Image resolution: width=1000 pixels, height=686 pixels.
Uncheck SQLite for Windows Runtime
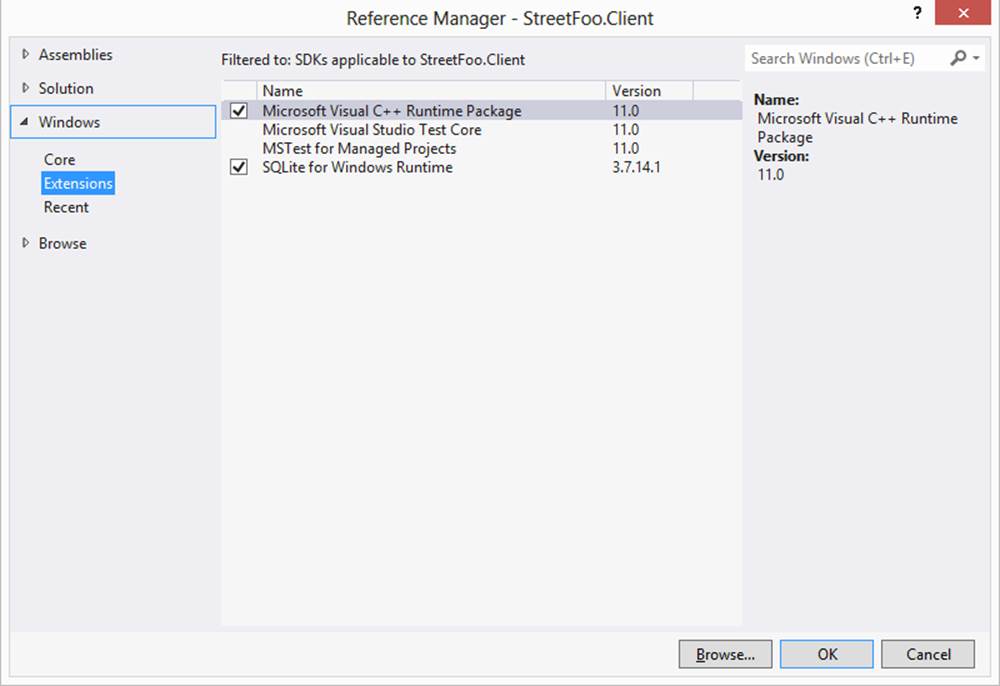(239, 167)
